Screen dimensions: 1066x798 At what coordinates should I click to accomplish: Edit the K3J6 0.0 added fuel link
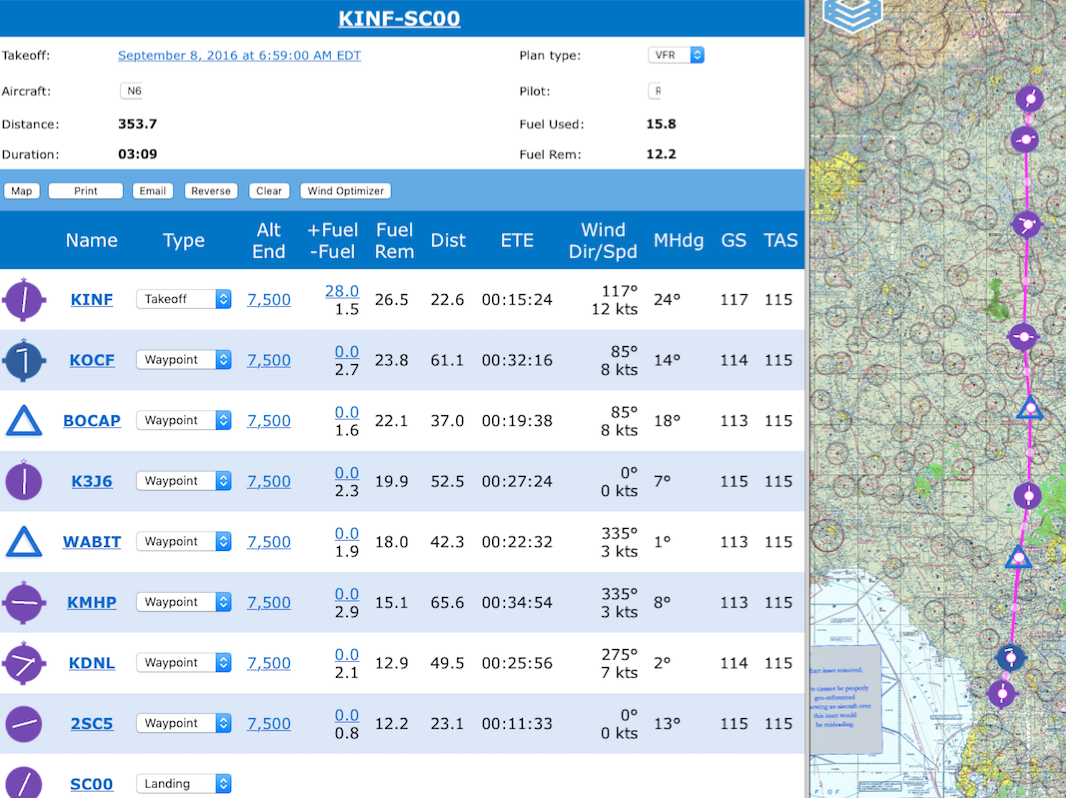[347, 472]
